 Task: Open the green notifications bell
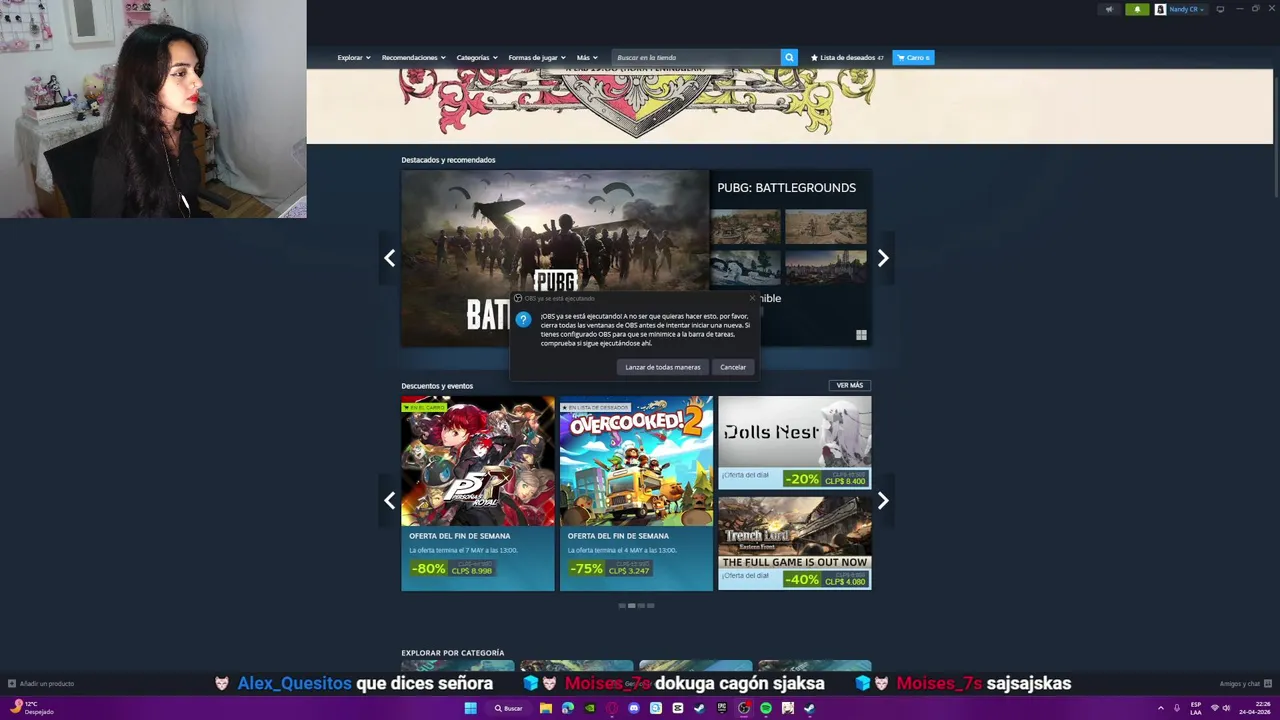(x=1137, y=9)
